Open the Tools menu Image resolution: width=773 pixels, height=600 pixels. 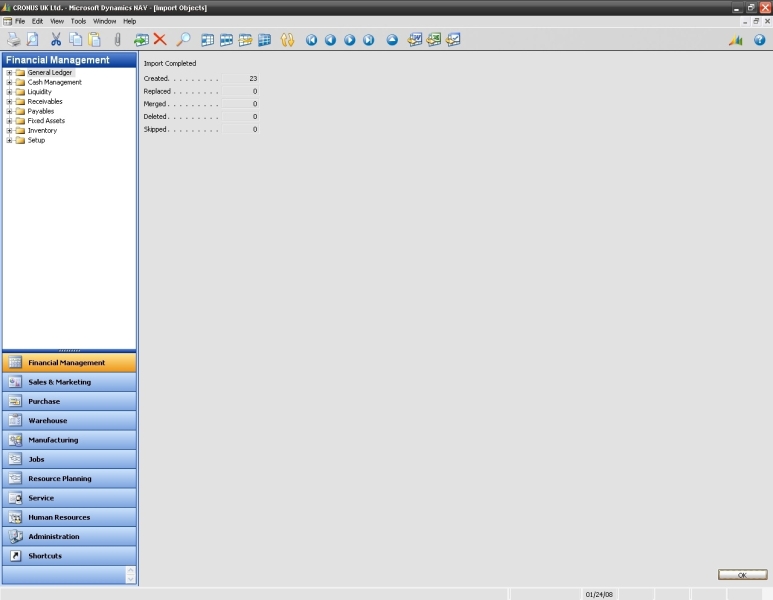78,21
